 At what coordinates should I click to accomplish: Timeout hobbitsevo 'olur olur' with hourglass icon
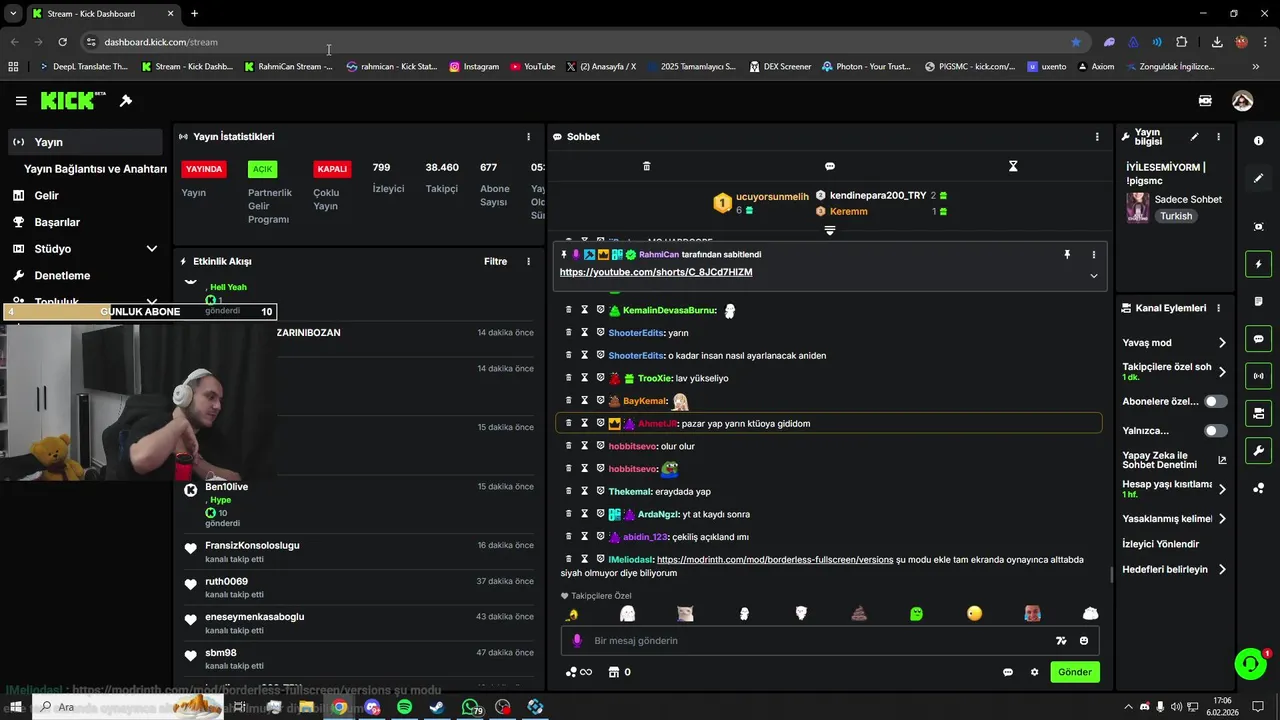coord(585,446)
